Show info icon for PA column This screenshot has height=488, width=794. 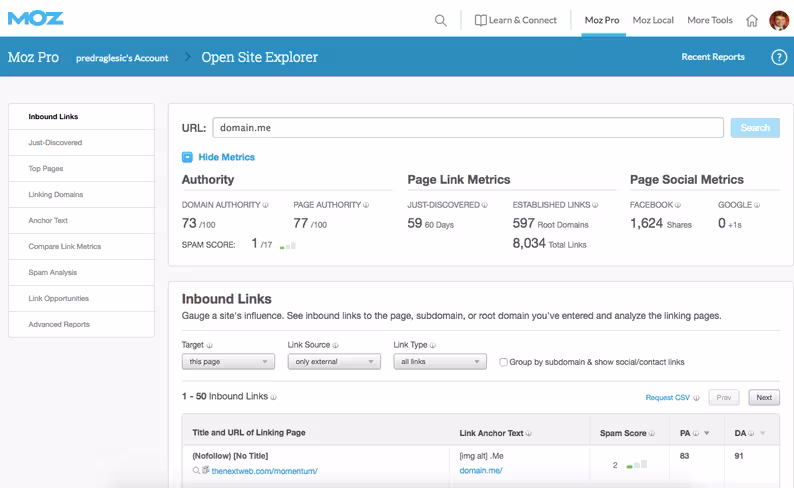pyautogui.click(x=696, y=433)
